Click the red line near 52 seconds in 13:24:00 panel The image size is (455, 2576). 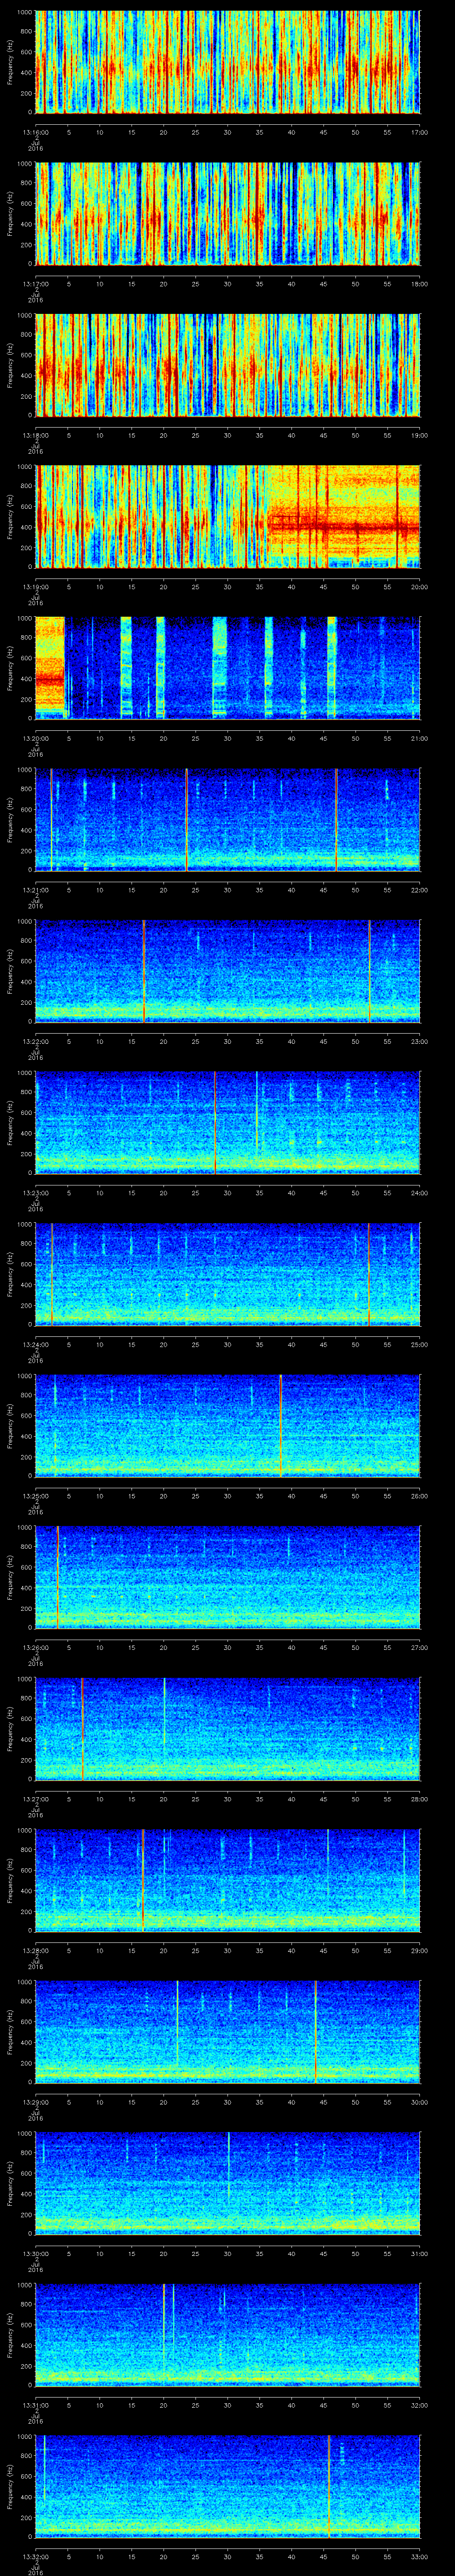[368, 1274]
